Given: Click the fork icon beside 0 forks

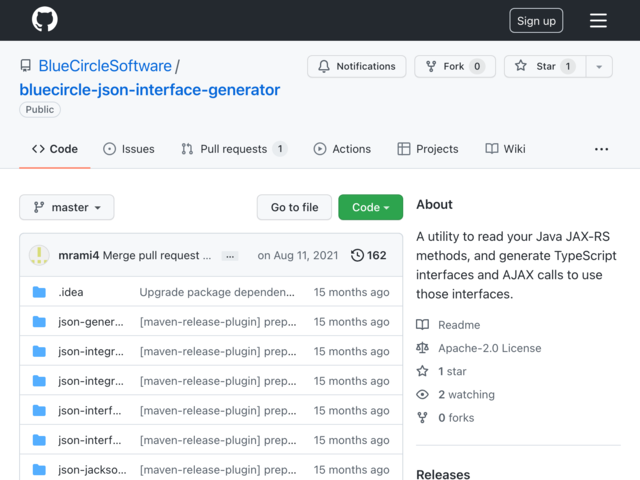Looking at the screenshot, I should [x=422, y=418].
